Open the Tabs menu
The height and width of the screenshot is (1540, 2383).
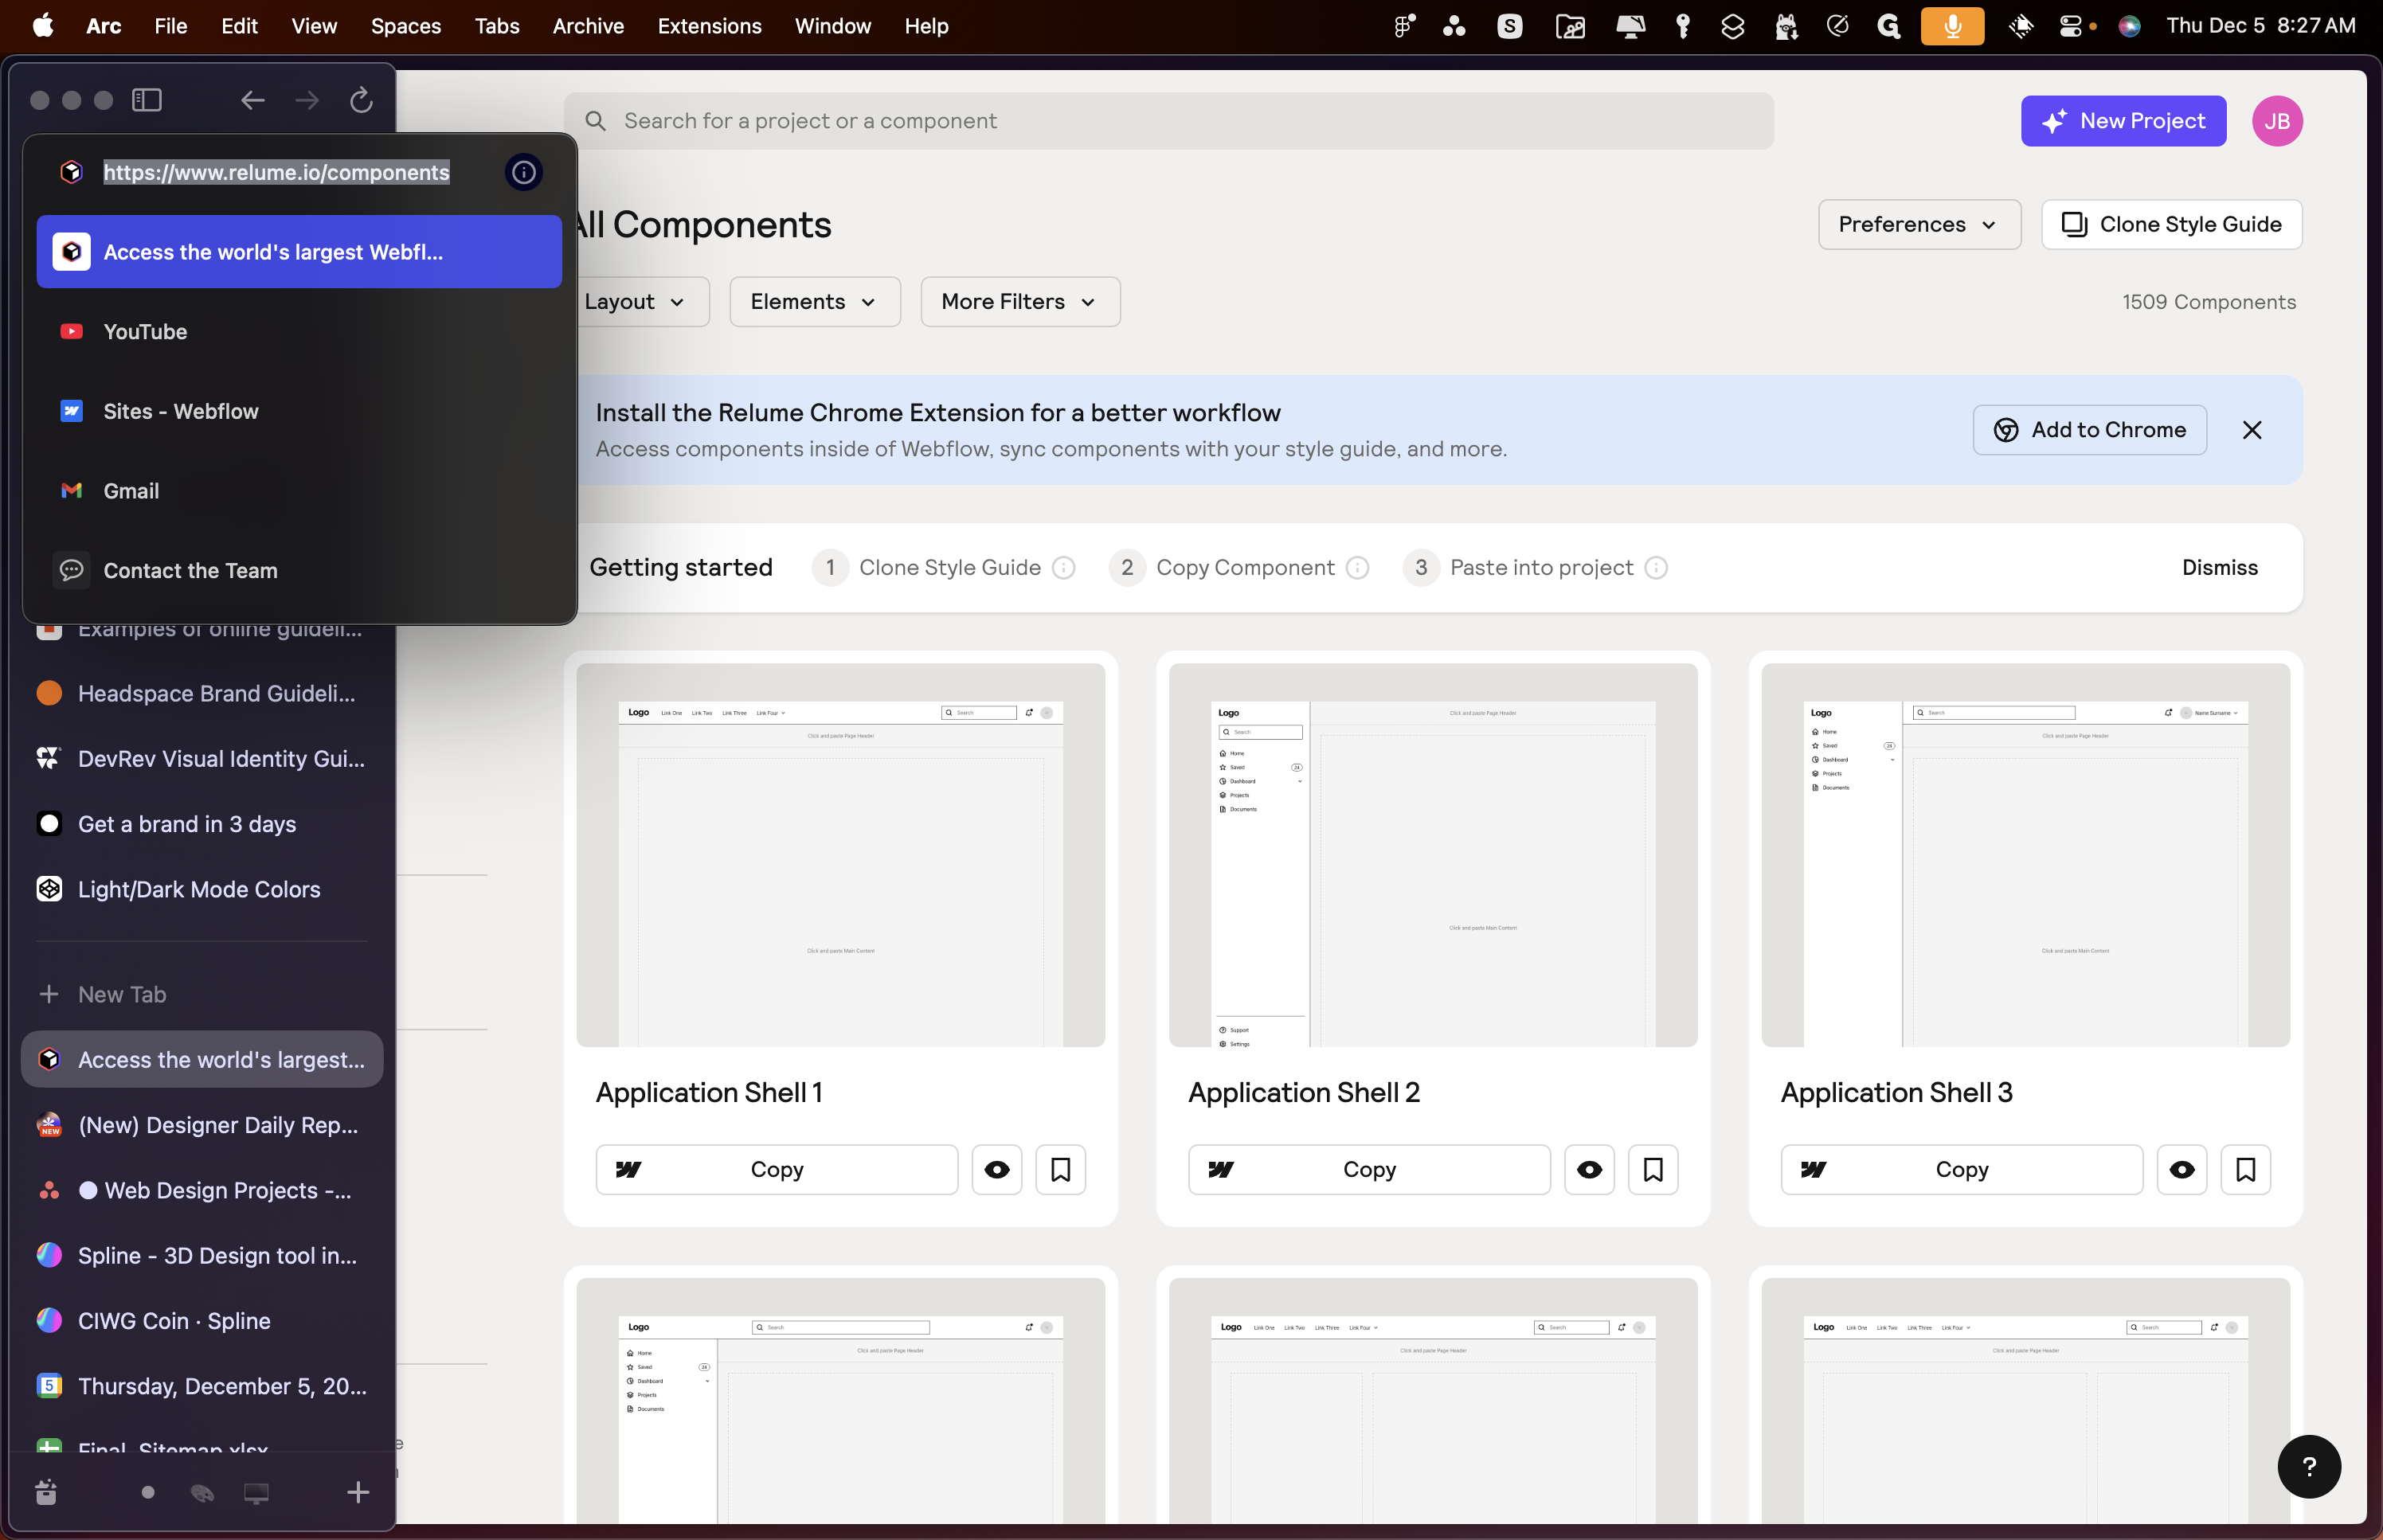click(x=497, y=26)
